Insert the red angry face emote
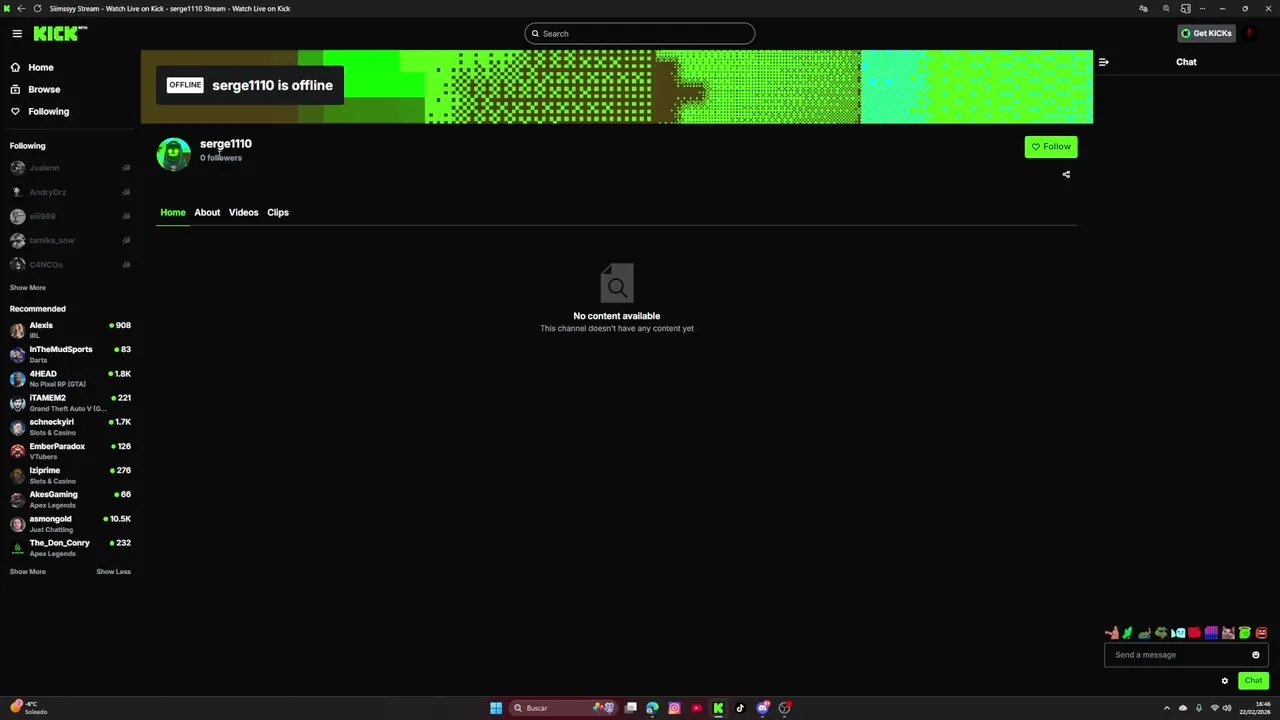 pos(1261,633)
